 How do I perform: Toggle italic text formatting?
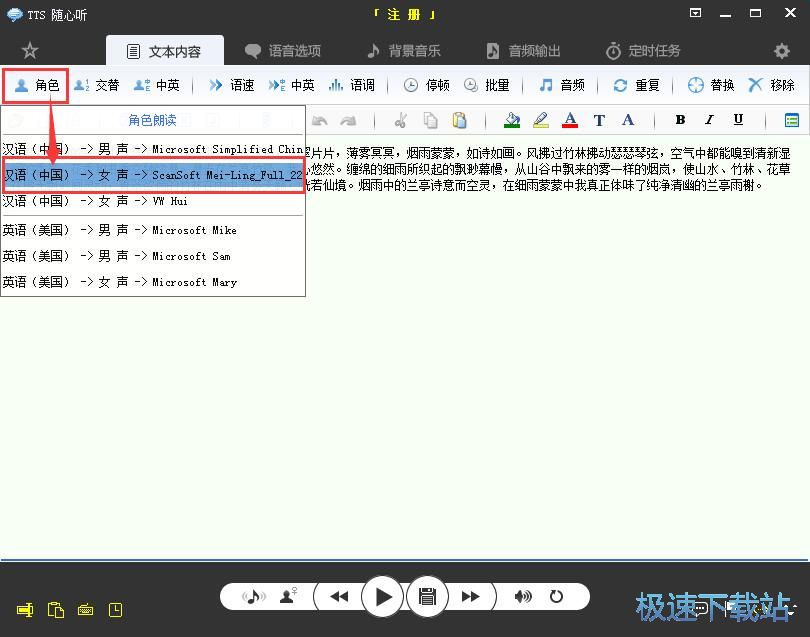click(708, 120)
